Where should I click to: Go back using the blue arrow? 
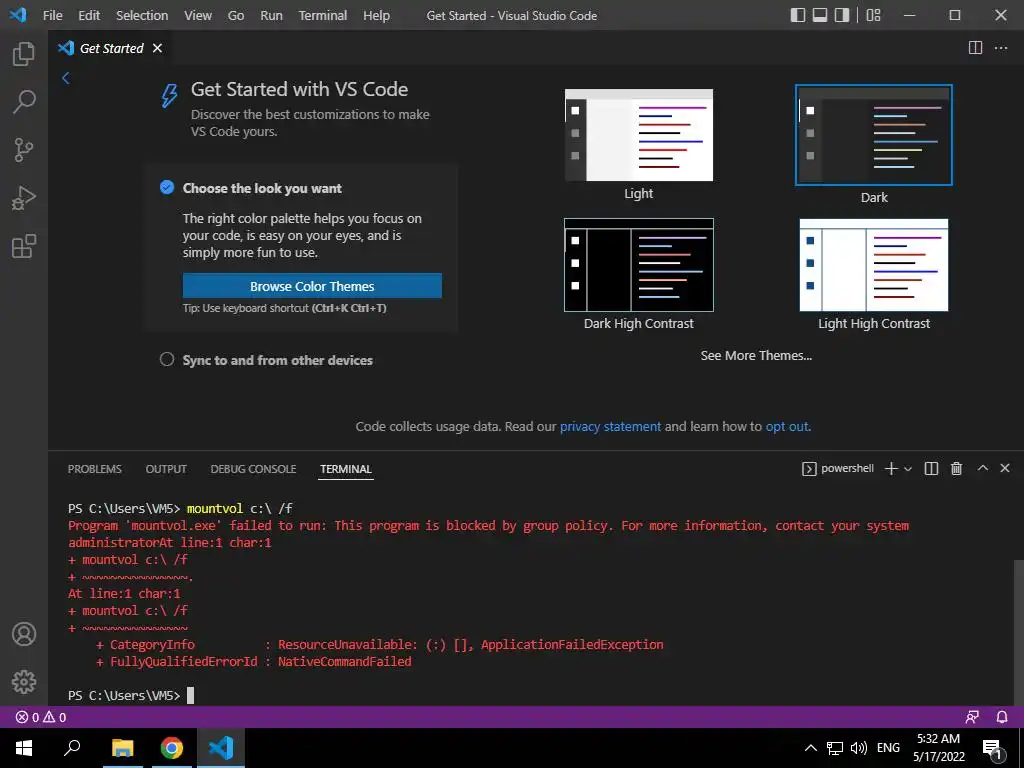(65, 78)
